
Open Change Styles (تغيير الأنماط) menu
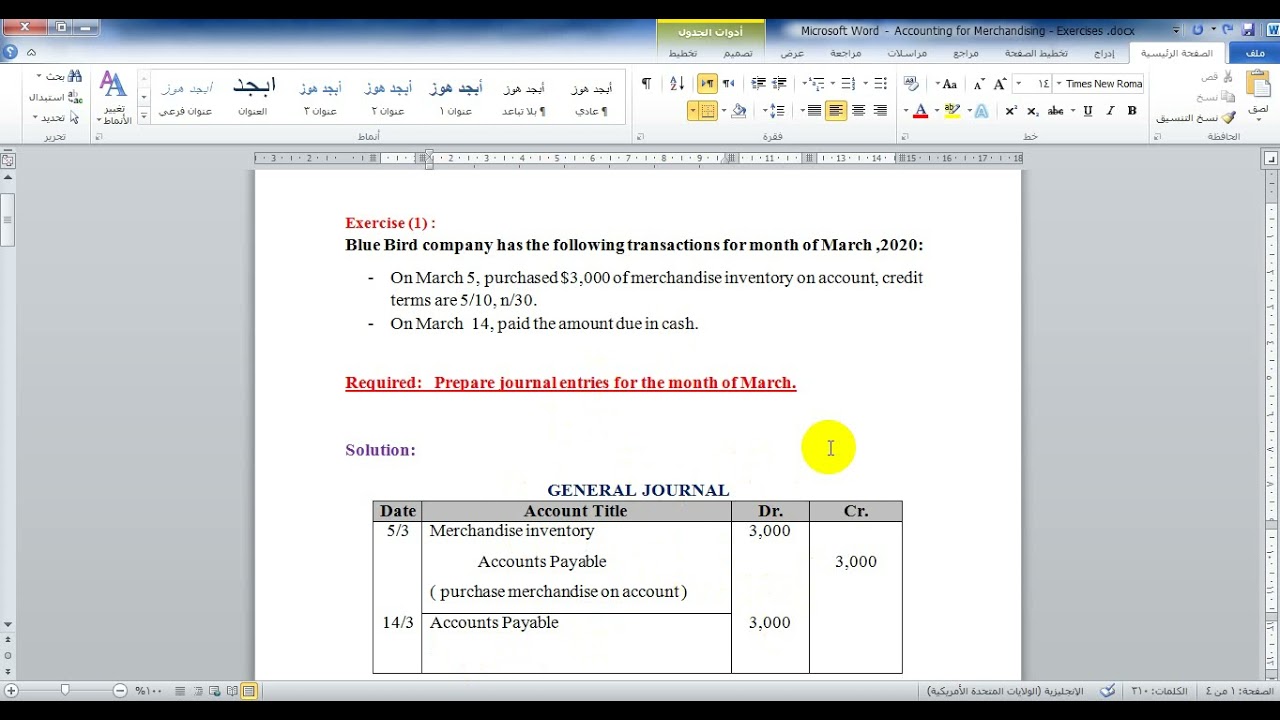[x=114, y=98]
